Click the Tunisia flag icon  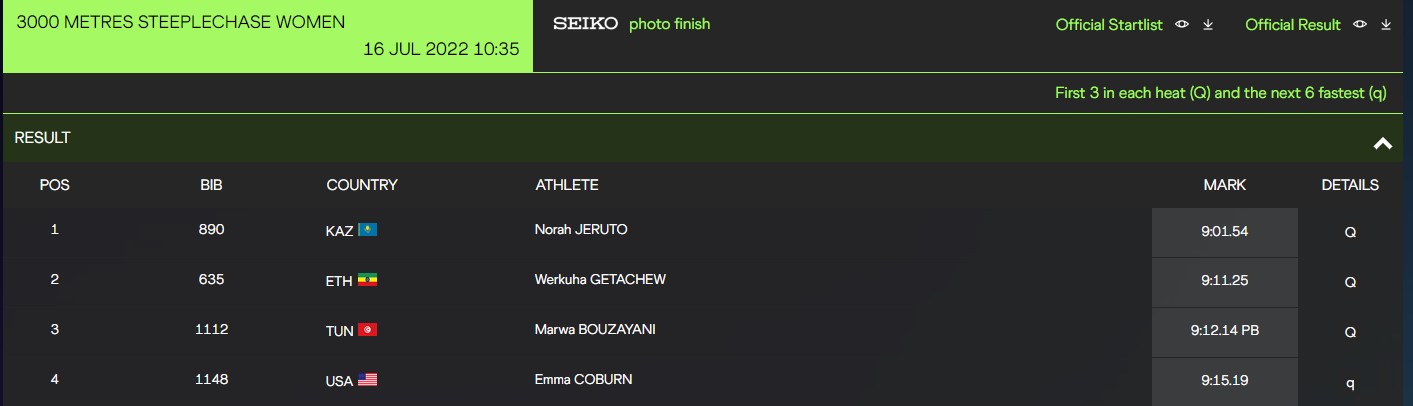367,331
